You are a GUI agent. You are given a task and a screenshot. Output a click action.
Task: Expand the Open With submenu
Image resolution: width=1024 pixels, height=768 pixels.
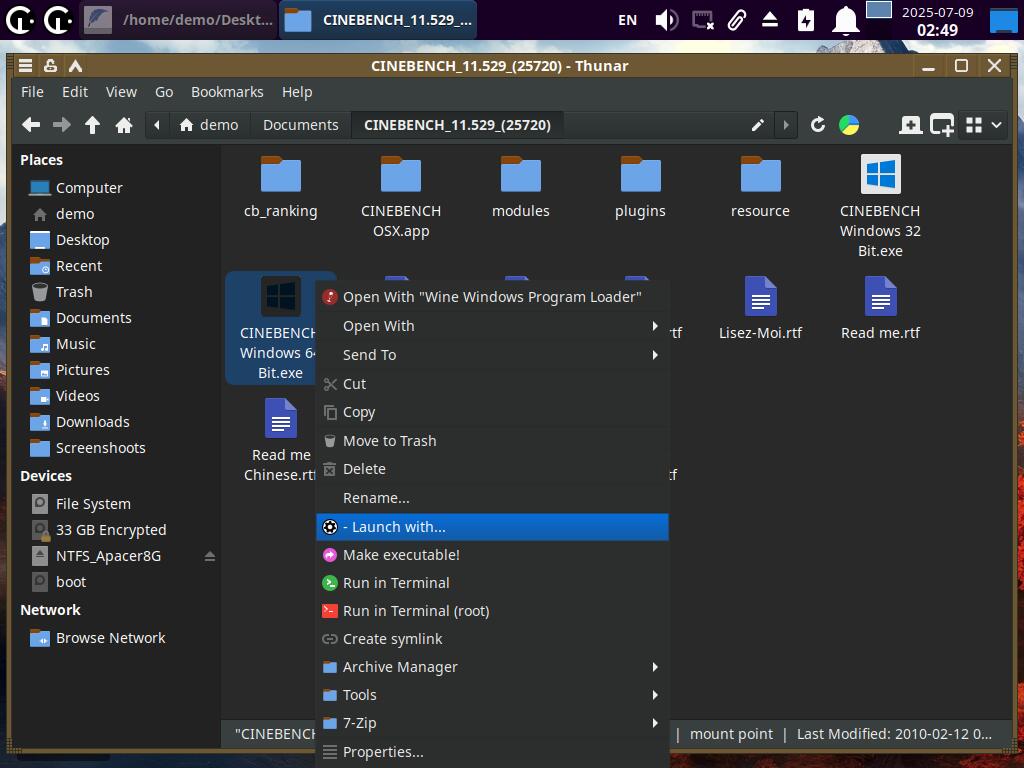click(x=492, y=326)
